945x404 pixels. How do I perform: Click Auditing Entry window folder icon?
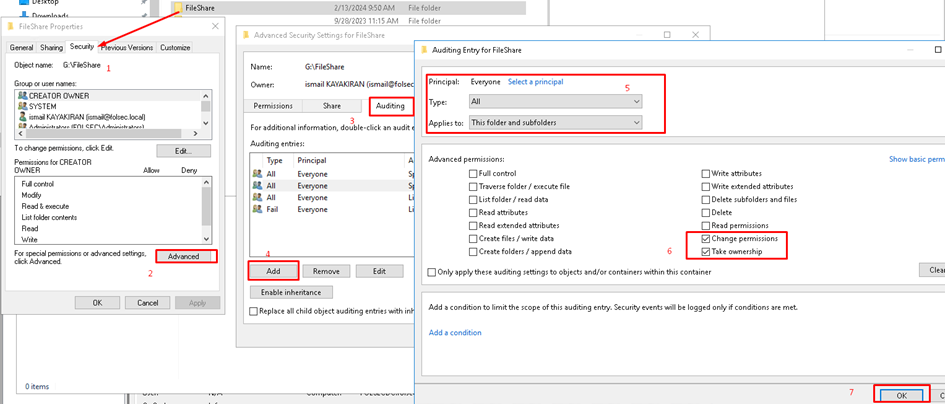(425, 49)
